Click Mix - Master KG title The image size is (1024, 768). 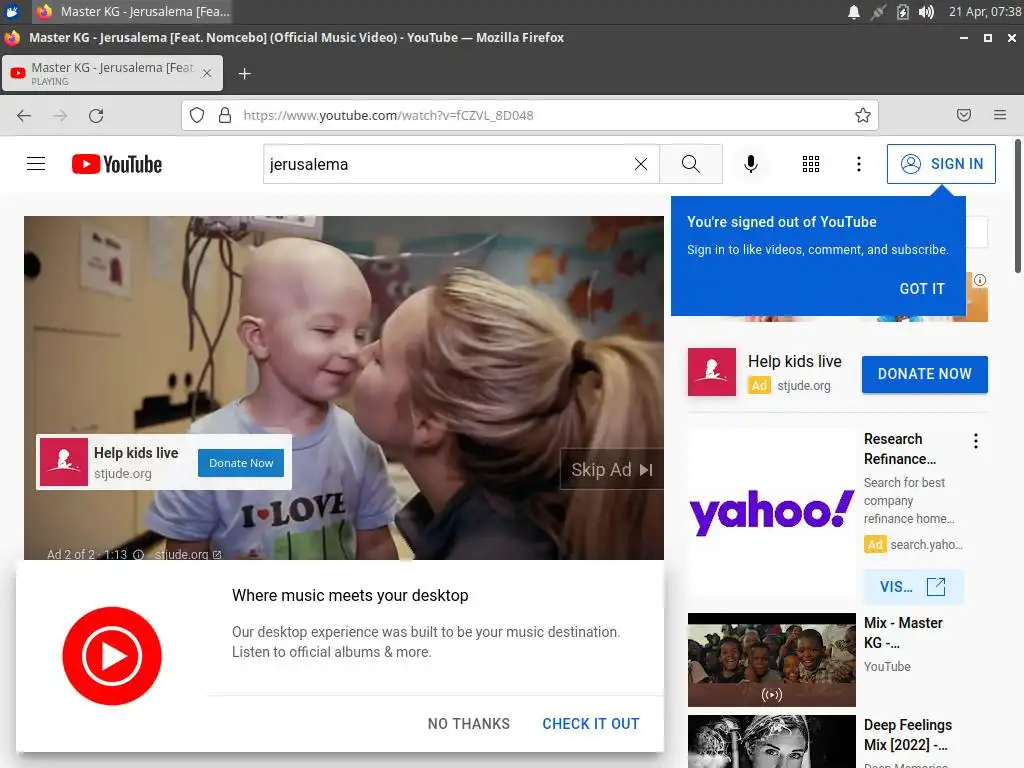(903, 633)
